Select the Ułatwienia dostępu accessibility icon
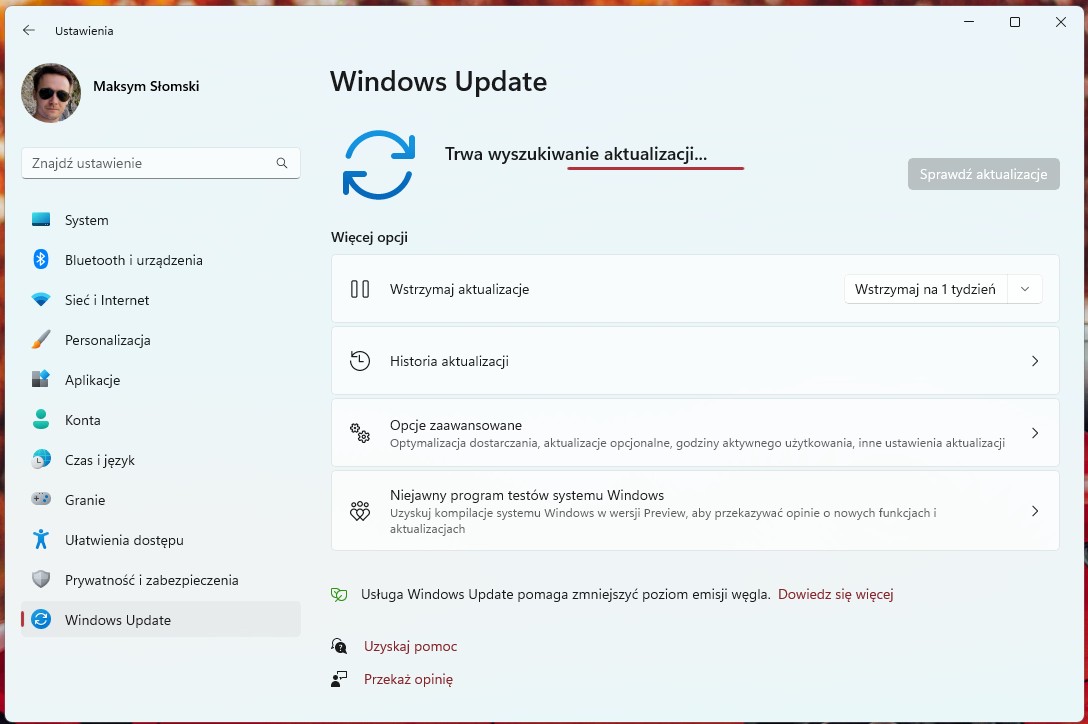Image resolution: width=1088 pixels, height=724 pixels. [x=40, y=540]
